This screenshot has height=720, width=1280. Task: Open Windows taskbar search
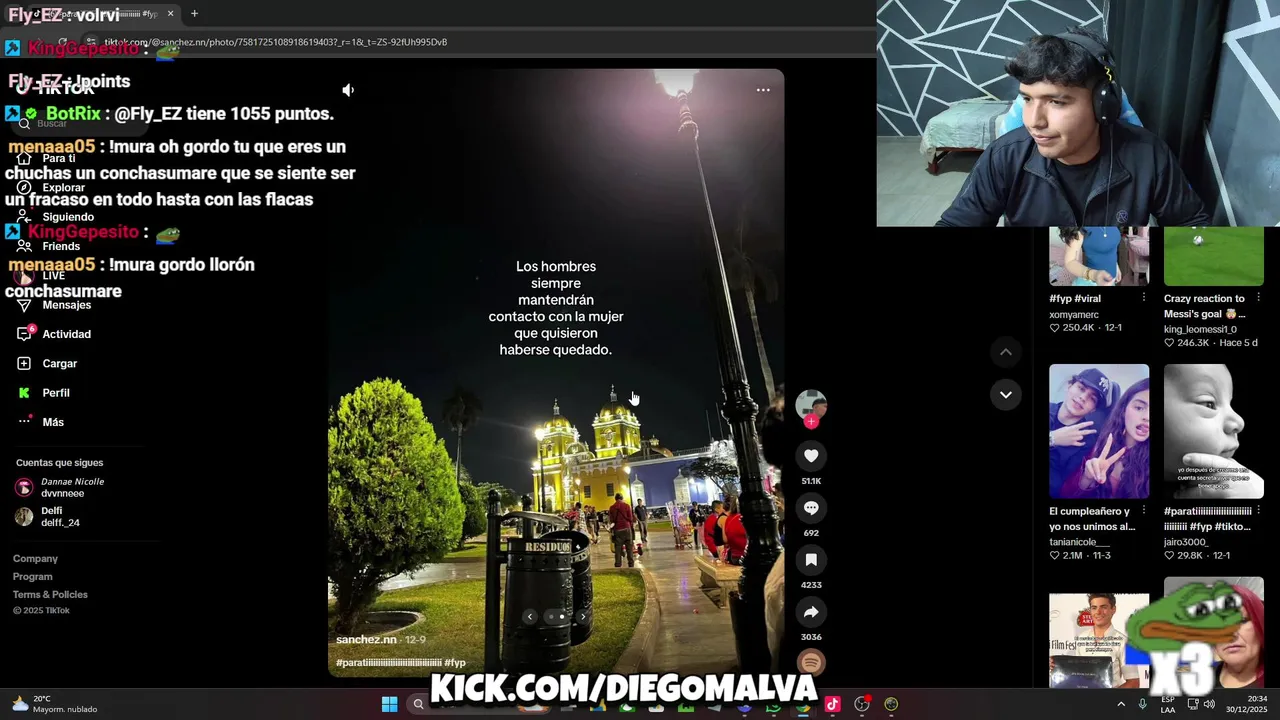coord(418,704)
